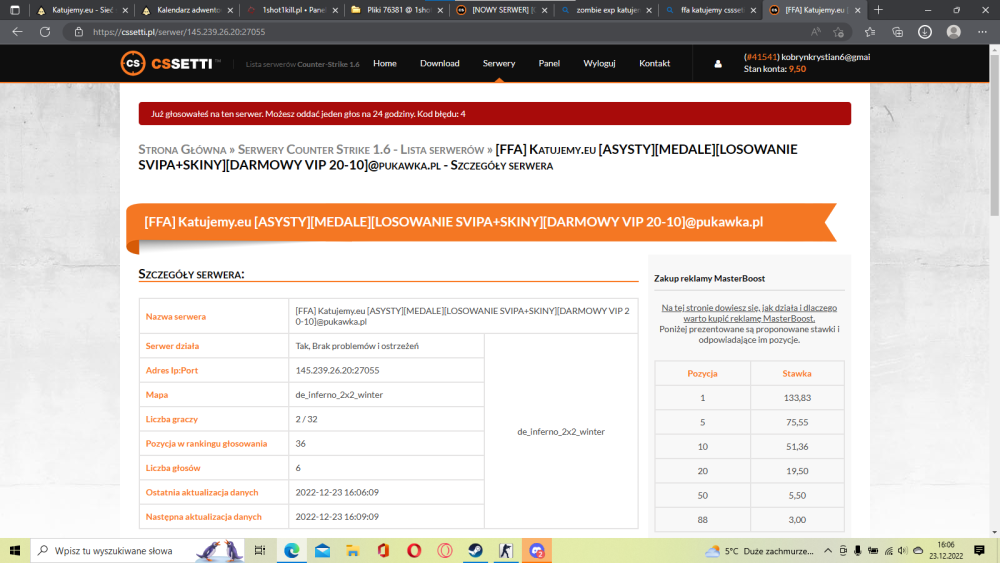Click the orange server title banner
This screenshot has width=1000, height=563.
(482, 222)
